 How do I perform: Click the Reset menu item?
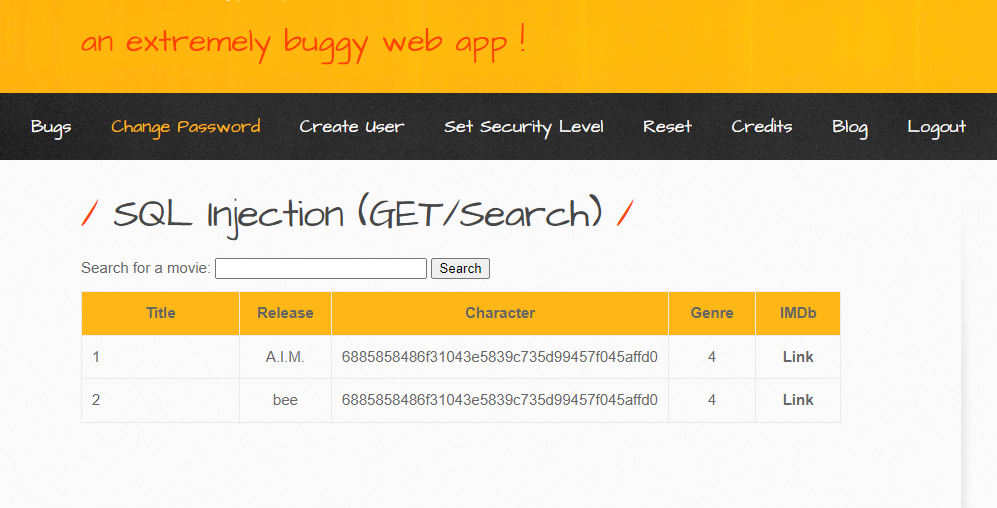[667, 127]
